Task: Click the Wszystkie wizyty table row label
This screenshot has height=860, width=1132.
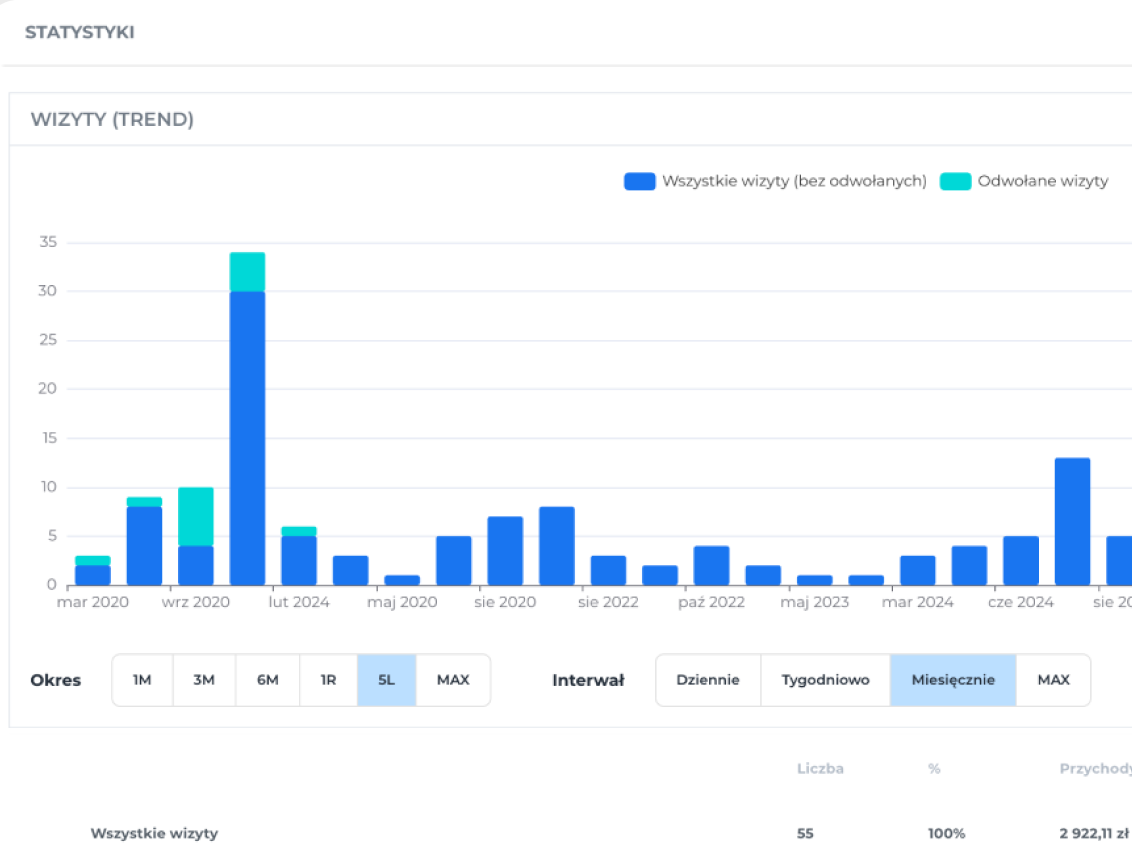Action: (x=154, y=833)
